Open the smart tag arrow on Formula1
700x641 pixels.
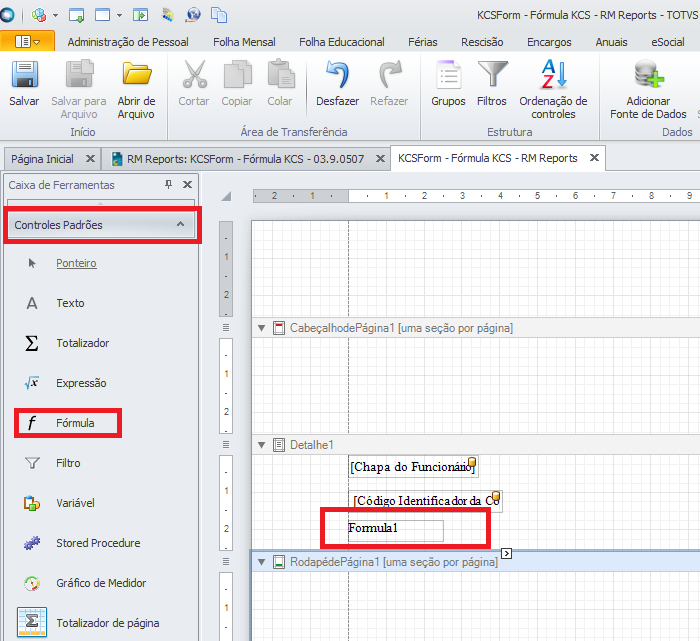click(x=506, y=554)
